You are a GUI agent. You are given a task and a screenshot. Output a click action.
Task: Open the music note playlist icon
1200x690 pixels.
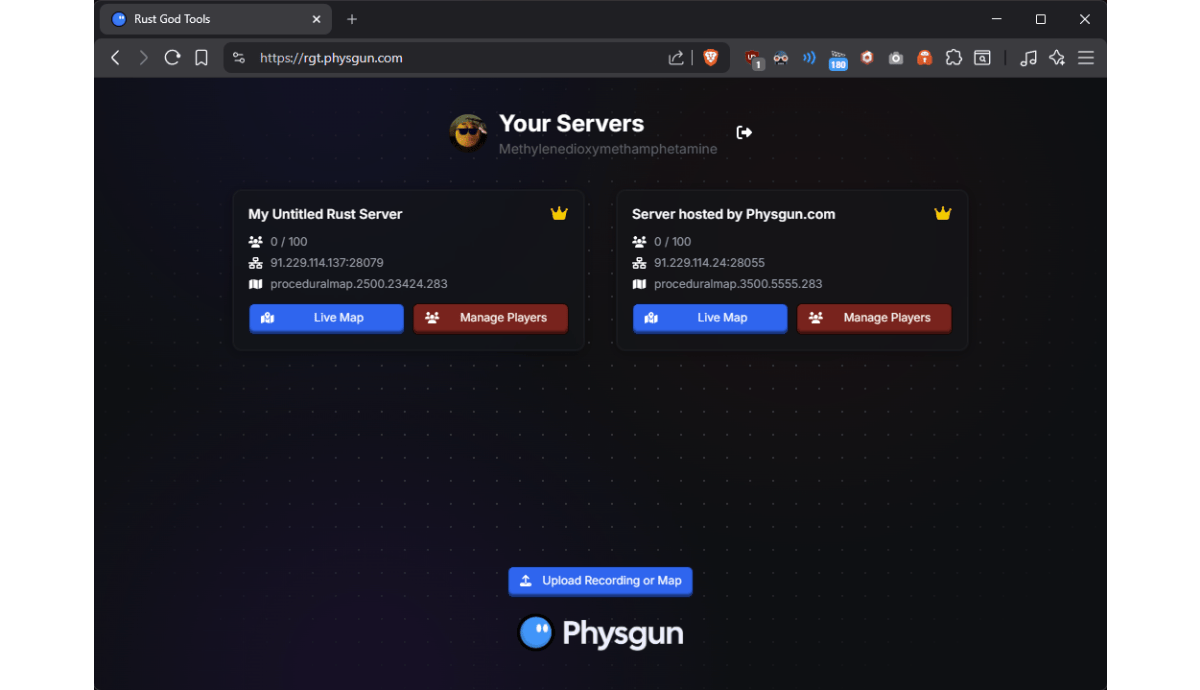[x=1028, y=58]
